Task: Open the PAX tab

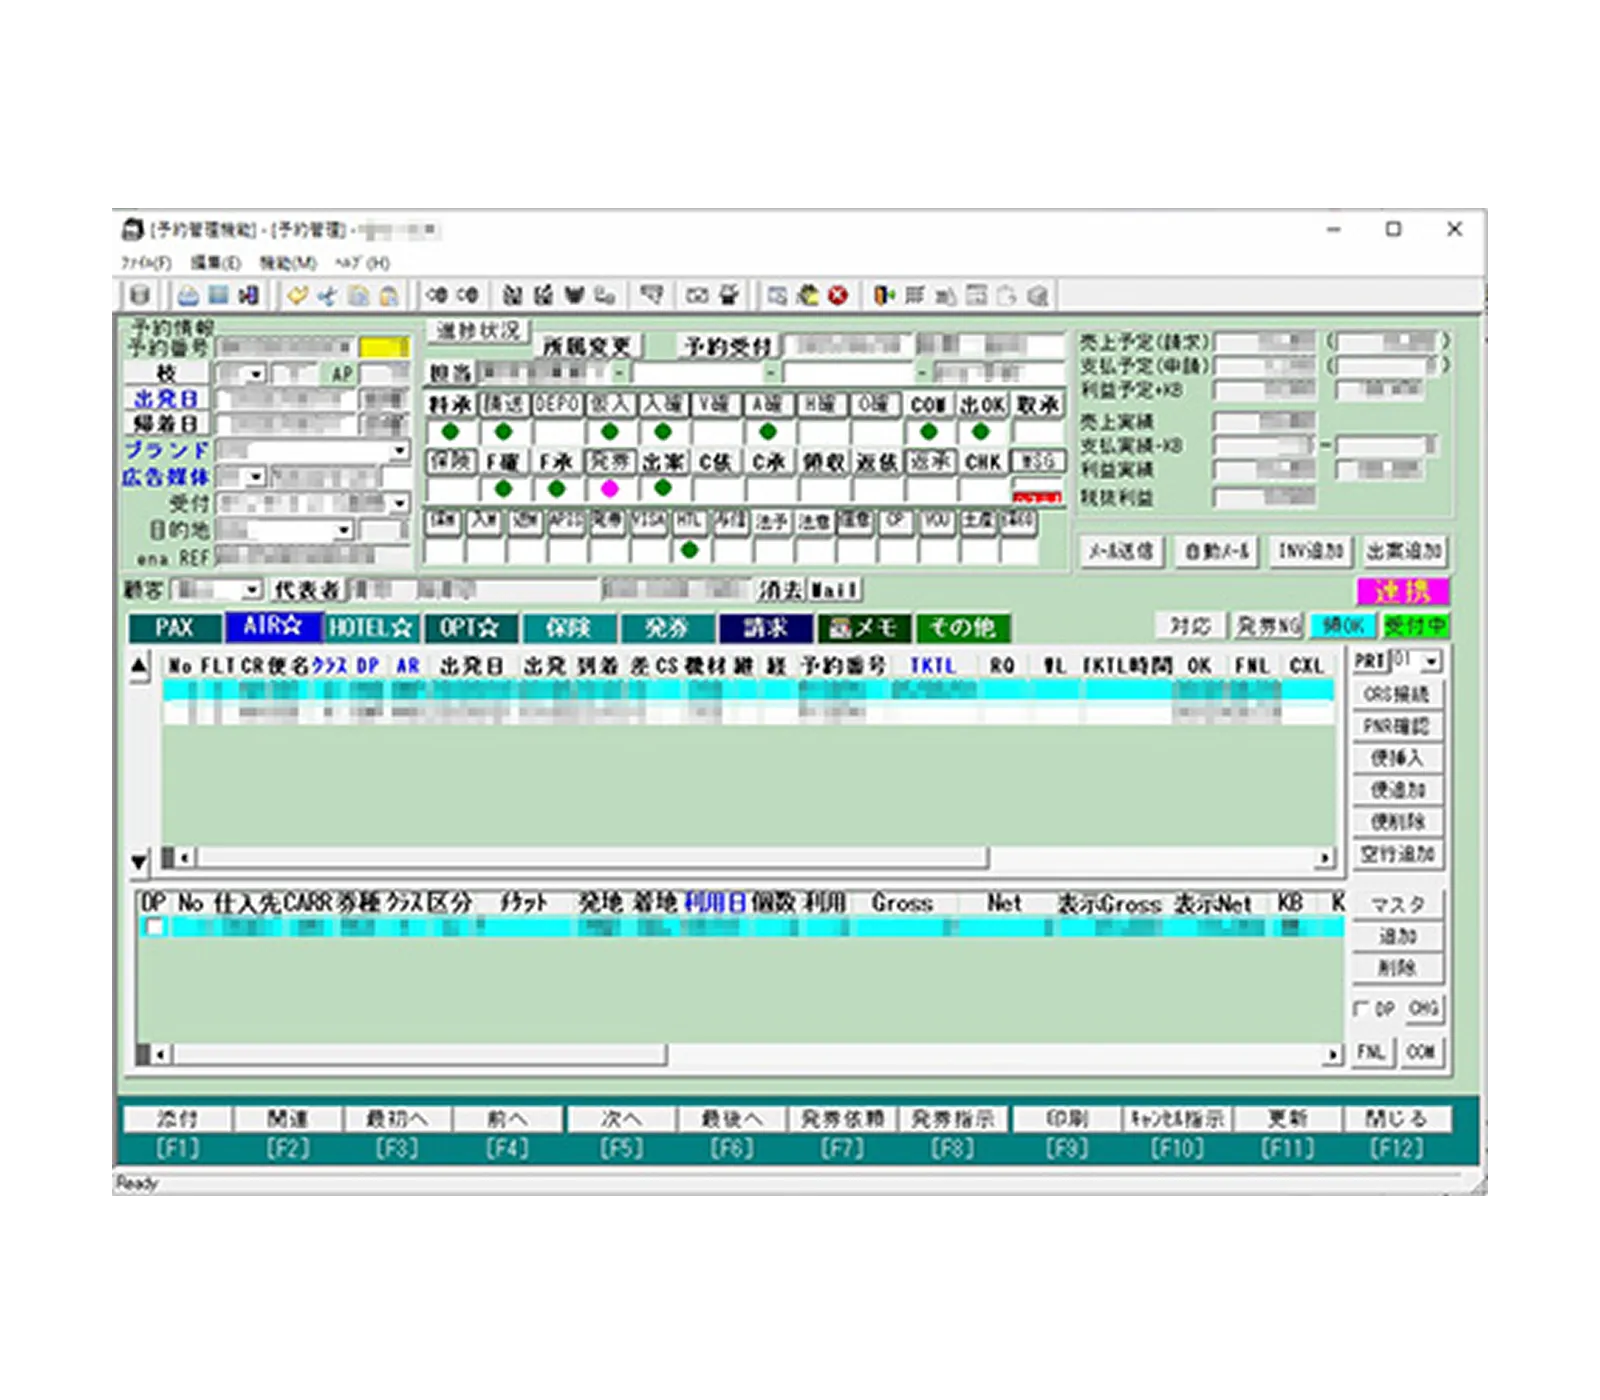Action: [x=174, y=628]
